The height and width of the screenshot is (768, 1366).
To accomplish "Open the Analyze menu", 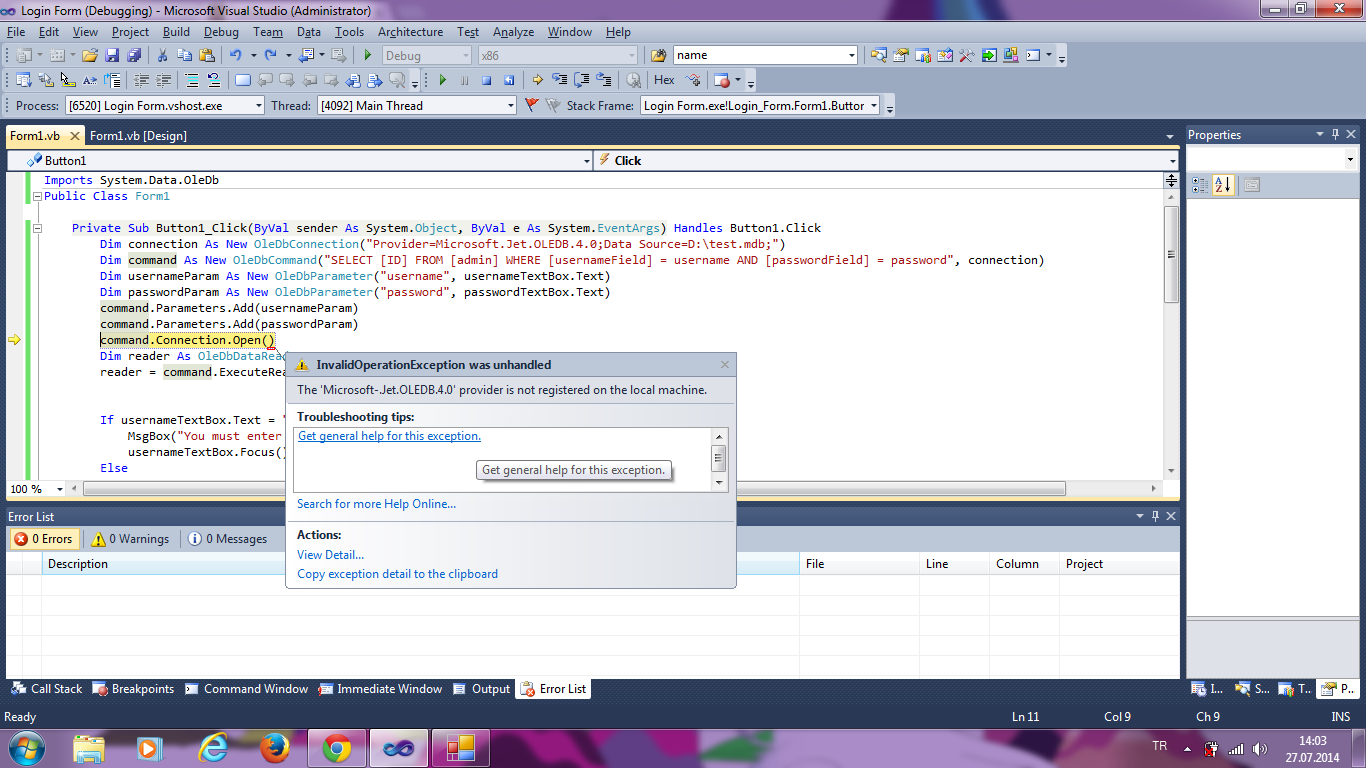I will [x=513, y=32].
